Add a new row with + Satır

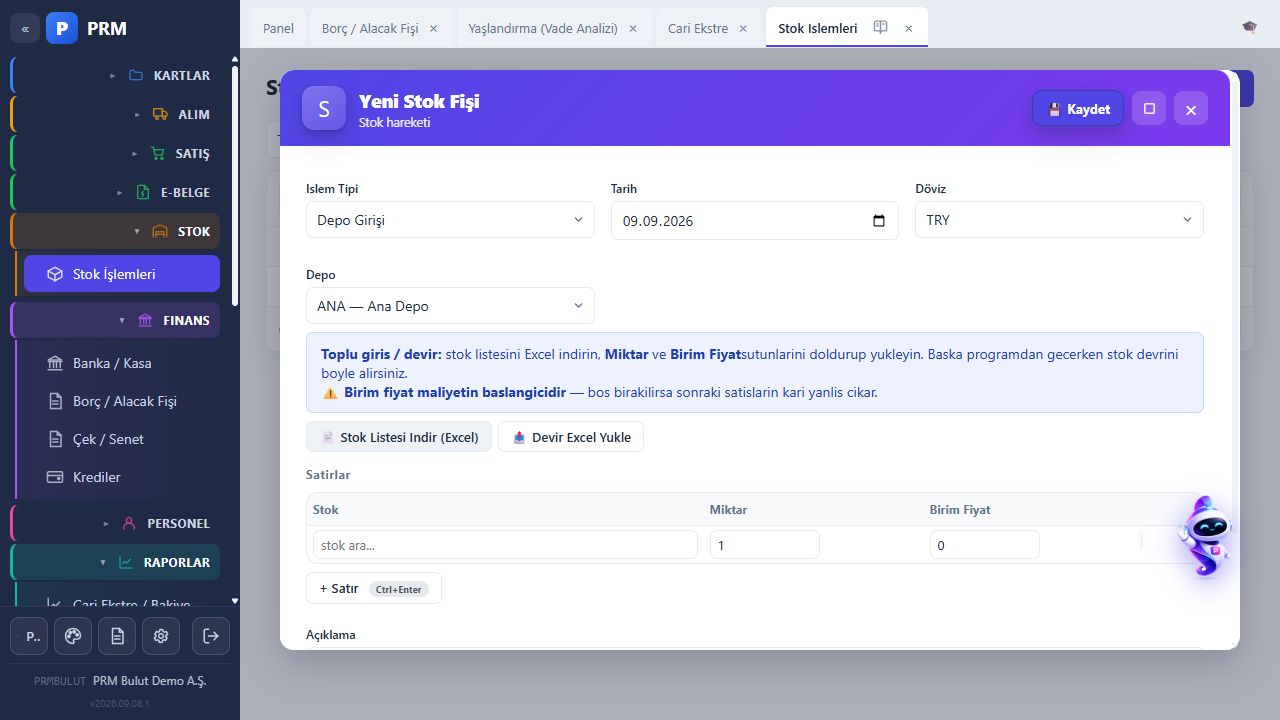(373, 589)
